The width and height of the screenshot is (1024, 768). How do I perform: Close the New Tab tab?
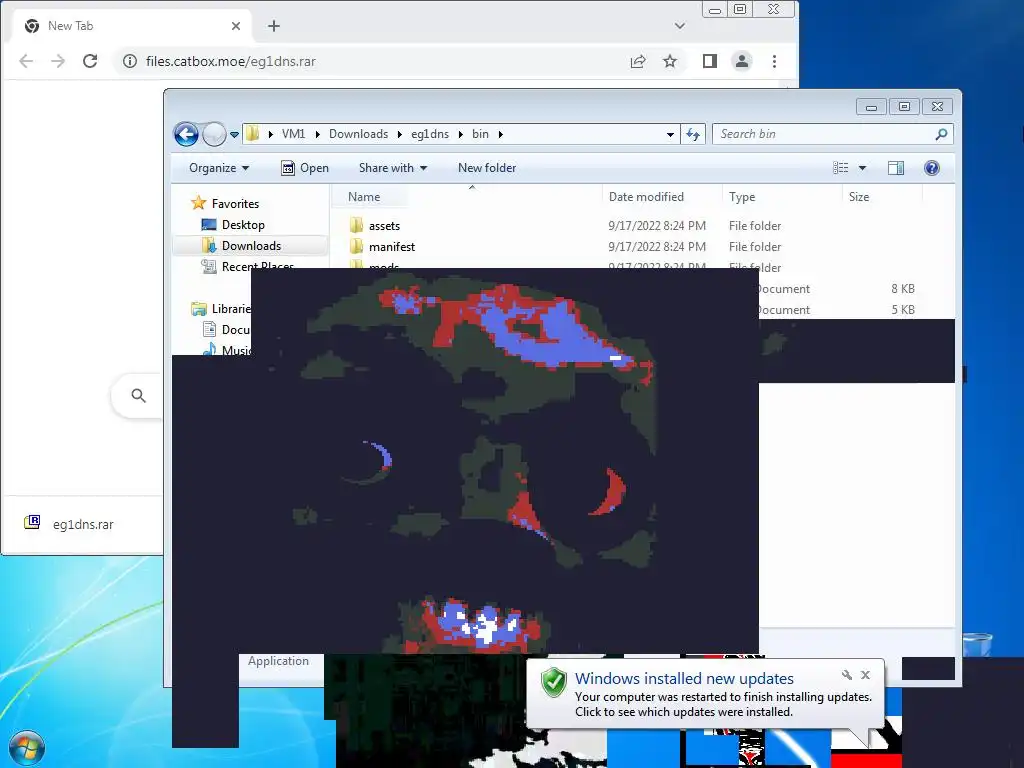point(236,26)
